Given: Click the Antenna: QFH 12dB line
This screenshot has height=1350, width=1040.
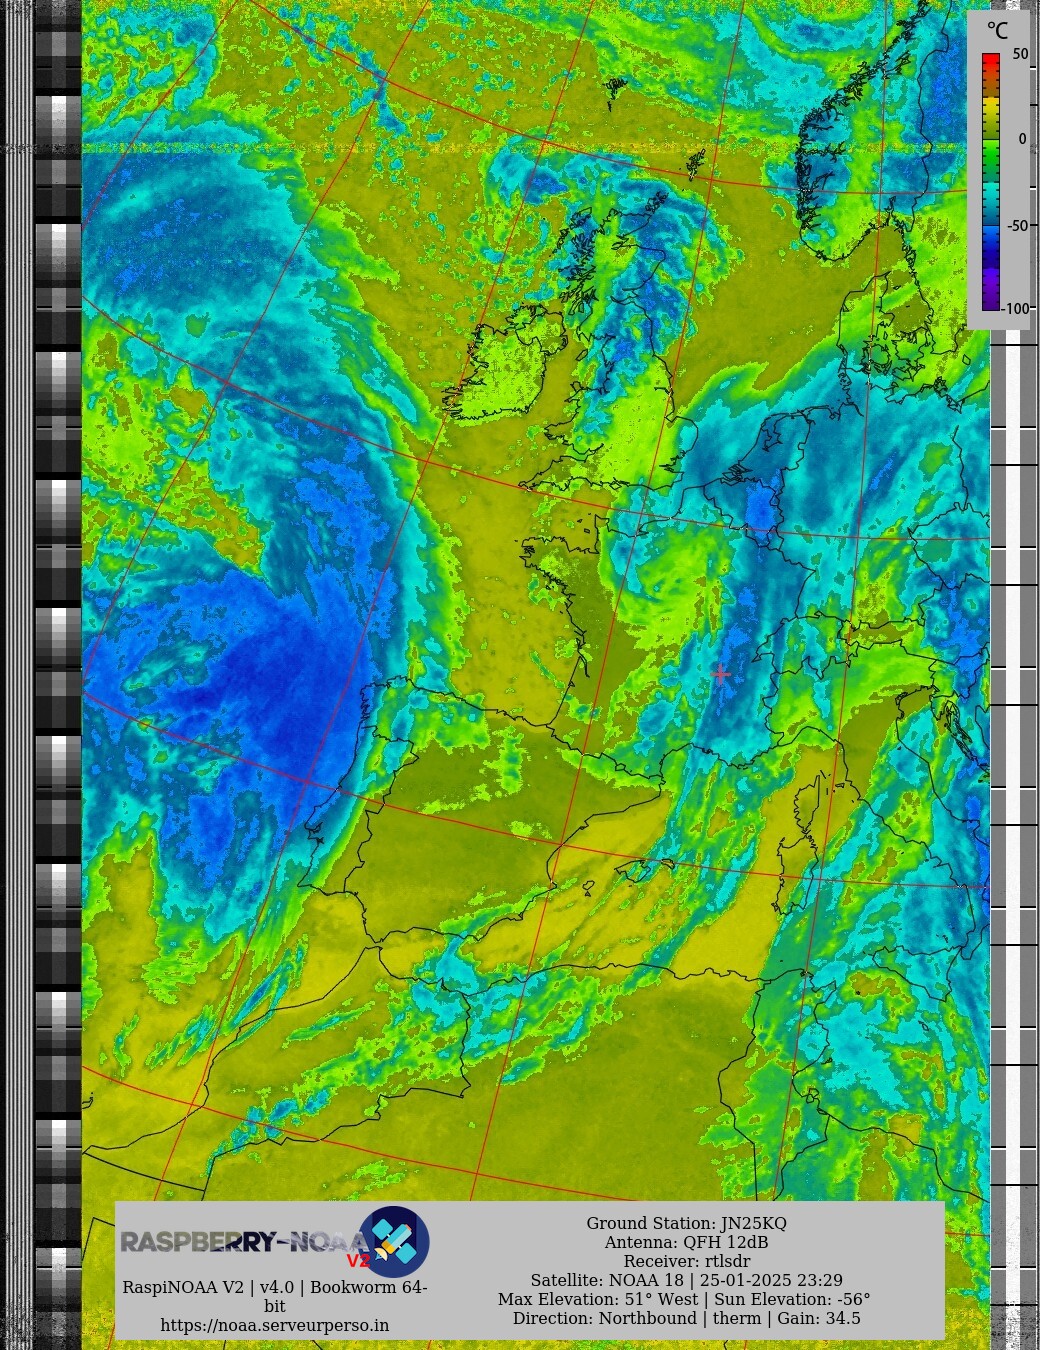Looking at the screenshot, I should point(686,1242).
